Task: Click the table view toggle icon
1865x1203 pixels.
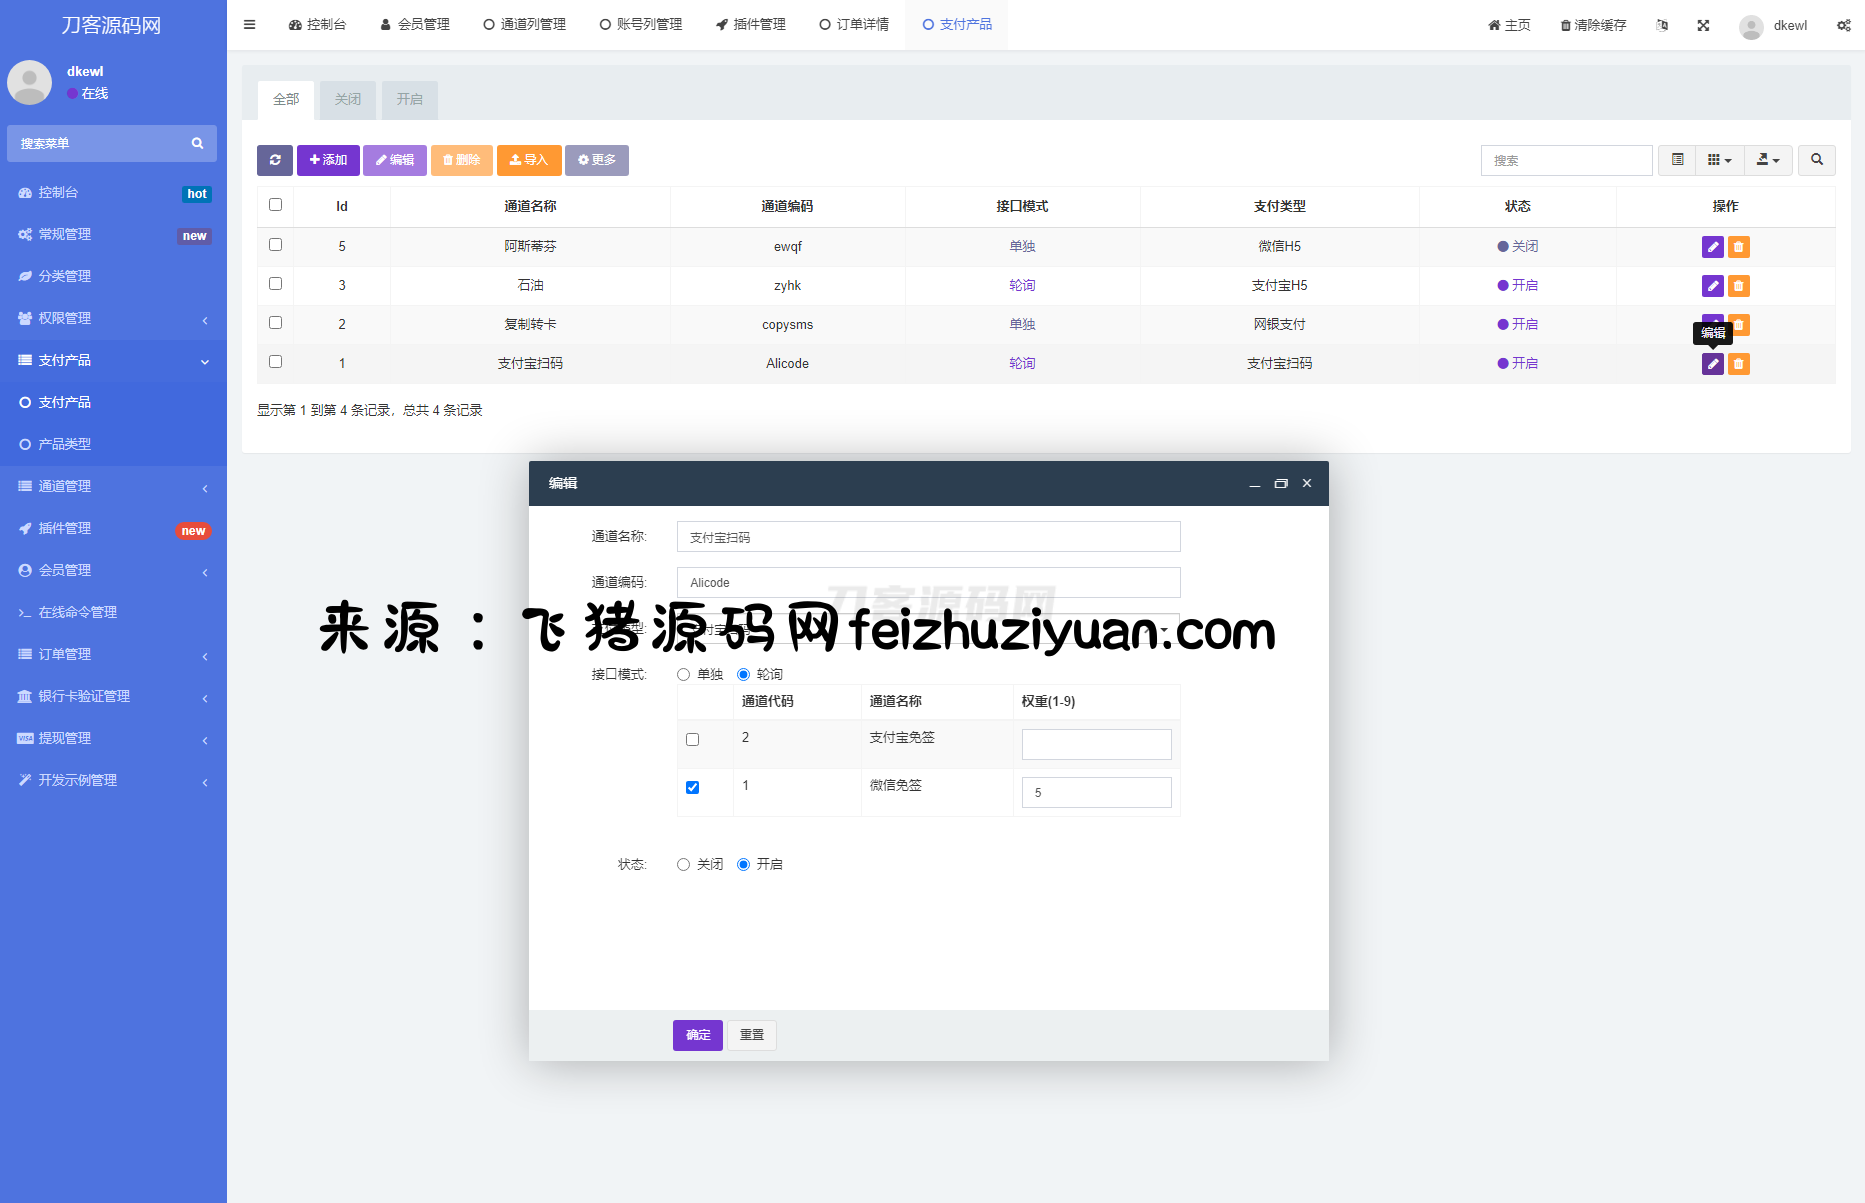Action: point(1677,160)
